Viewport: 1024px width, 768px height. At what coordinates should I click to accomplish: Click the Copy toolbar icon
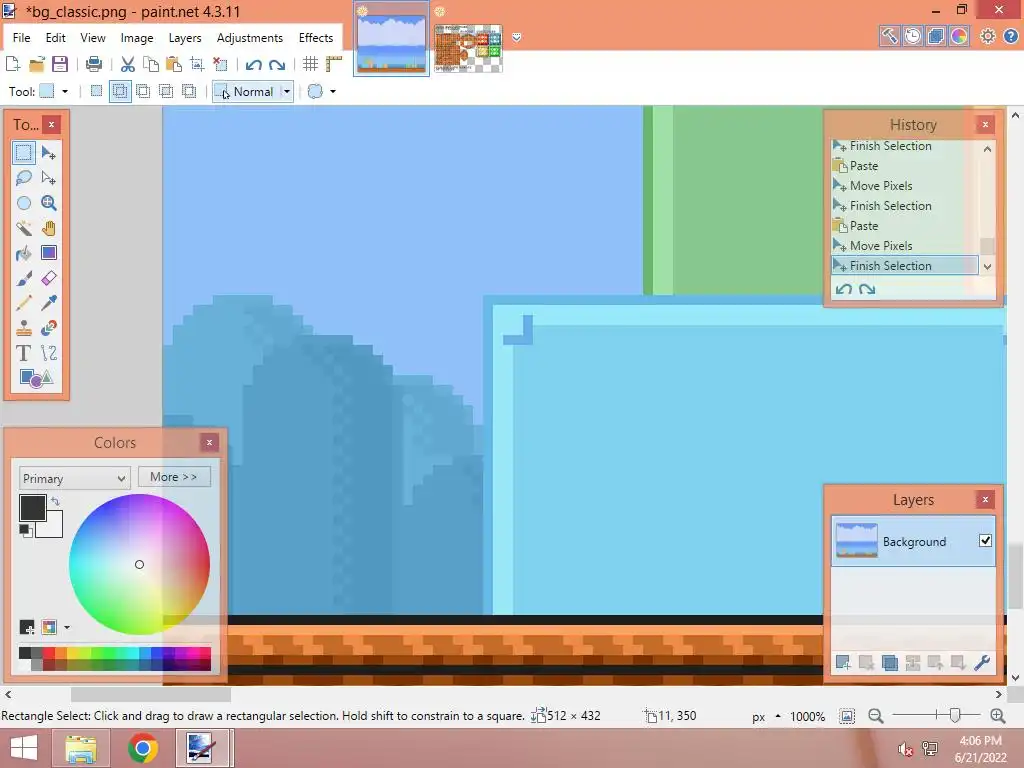coord(151,64)
